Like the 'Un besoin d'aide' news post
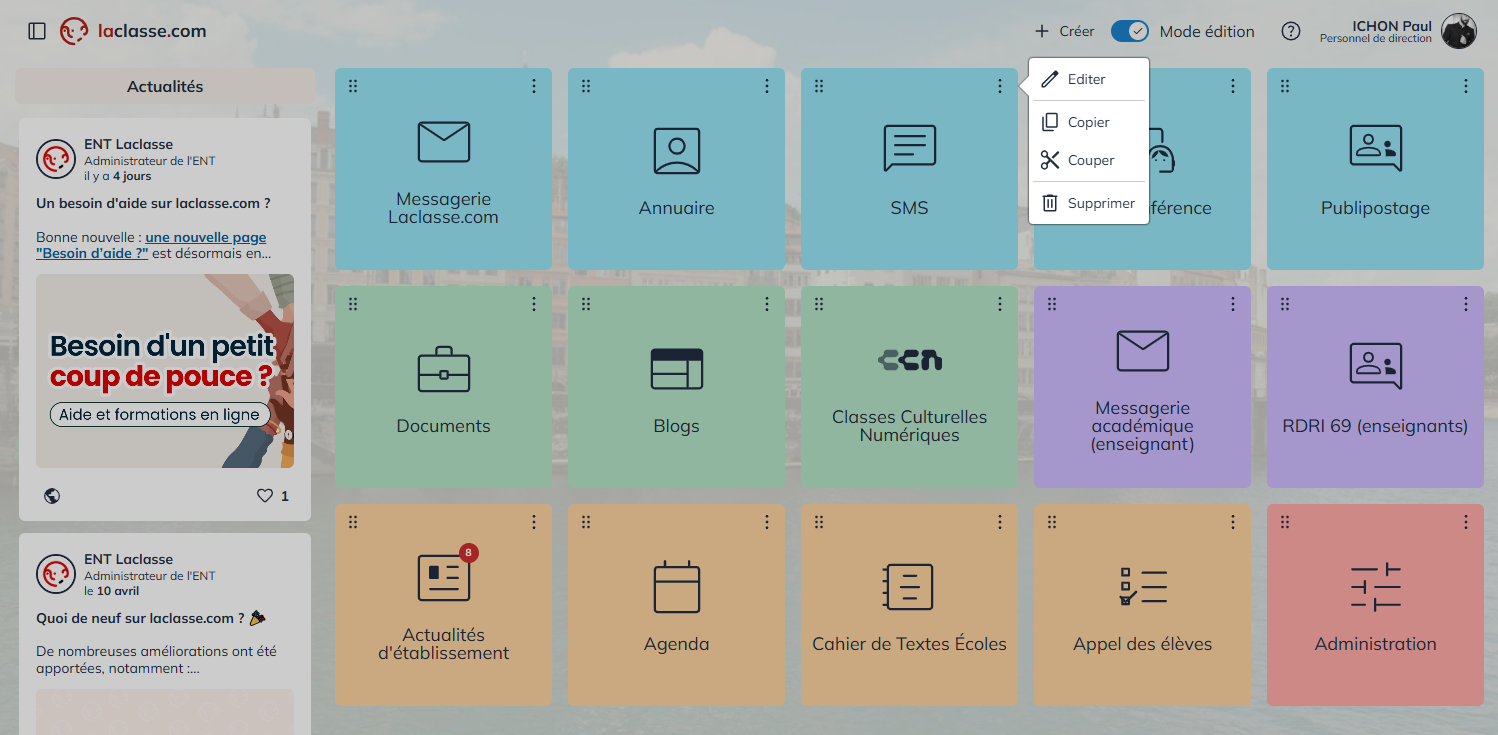 265,495
